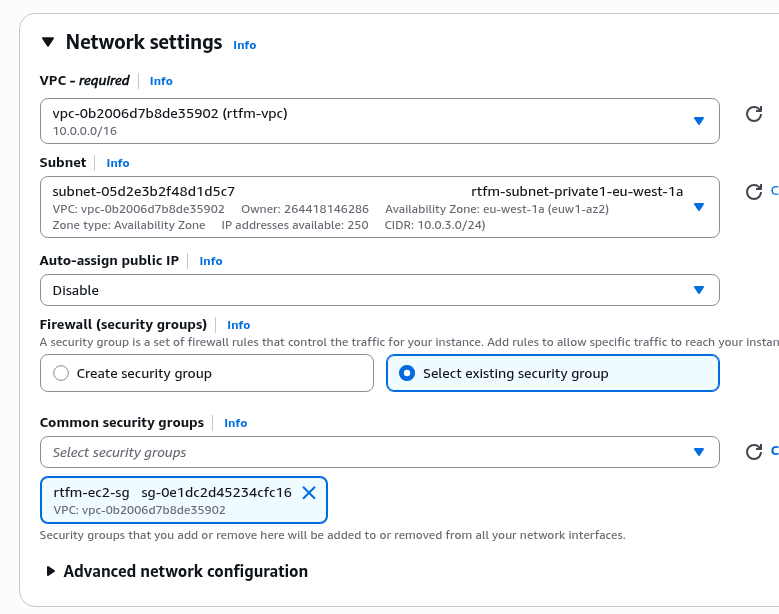Show Info for Common security groups

click(x=235, y=423)
